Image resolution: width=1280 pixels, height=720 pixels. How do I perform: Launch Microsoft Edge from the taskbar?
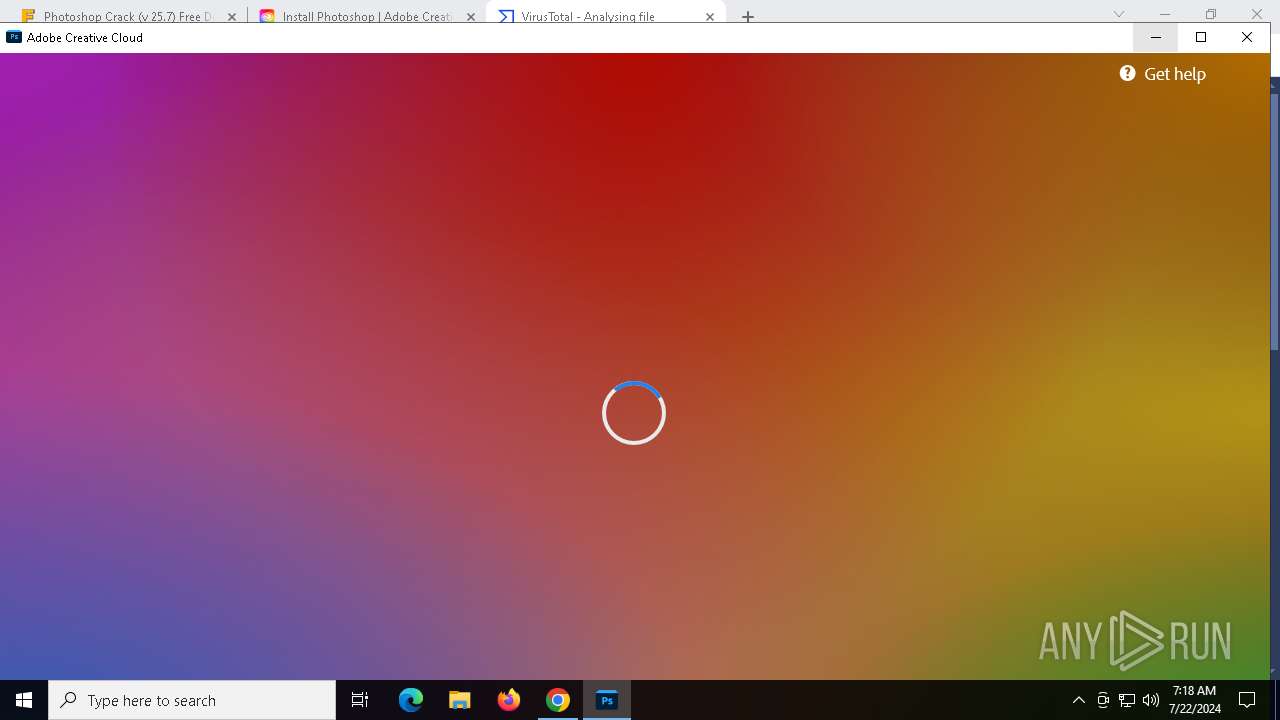coord(411,700)
